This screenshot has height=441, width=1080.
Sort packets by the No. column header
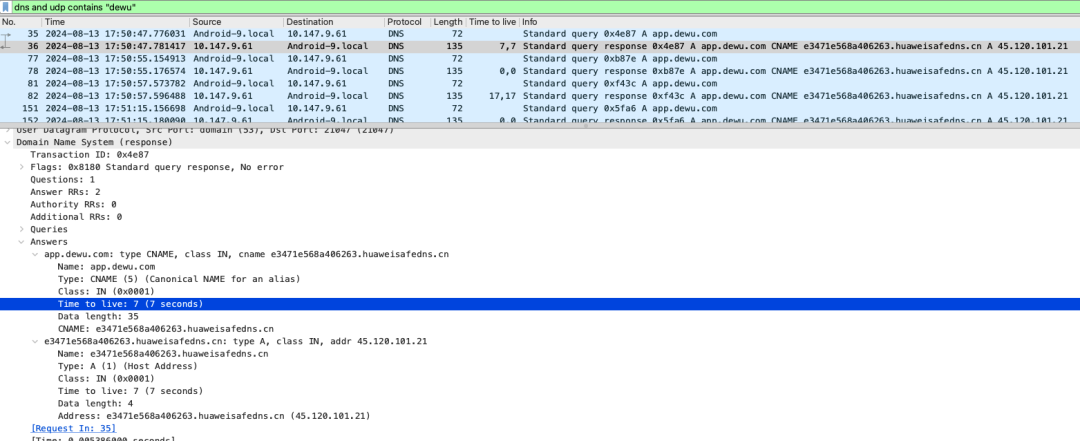click(21, 22)
